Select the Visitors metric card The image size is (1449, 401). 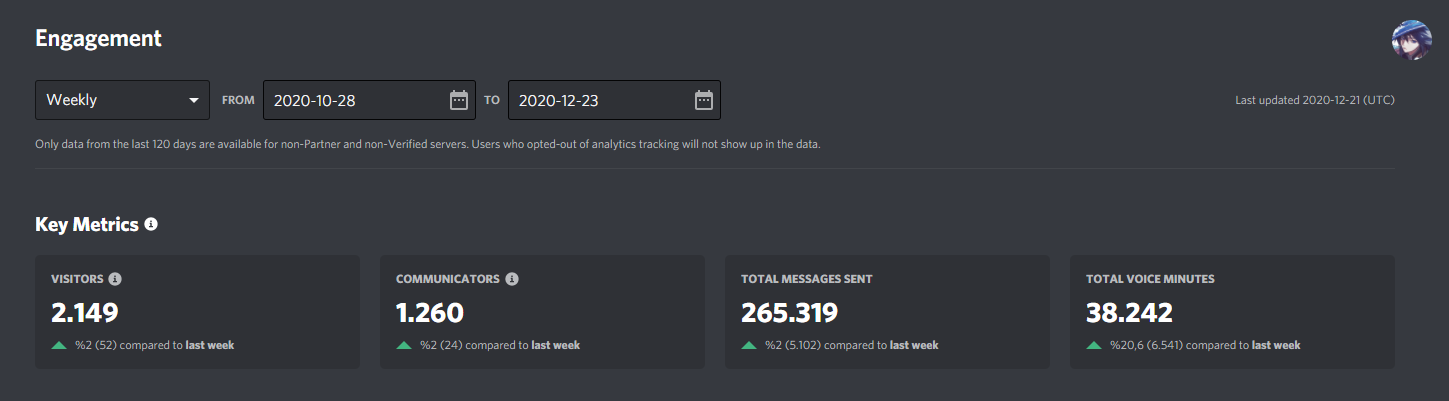pos(197,312)
